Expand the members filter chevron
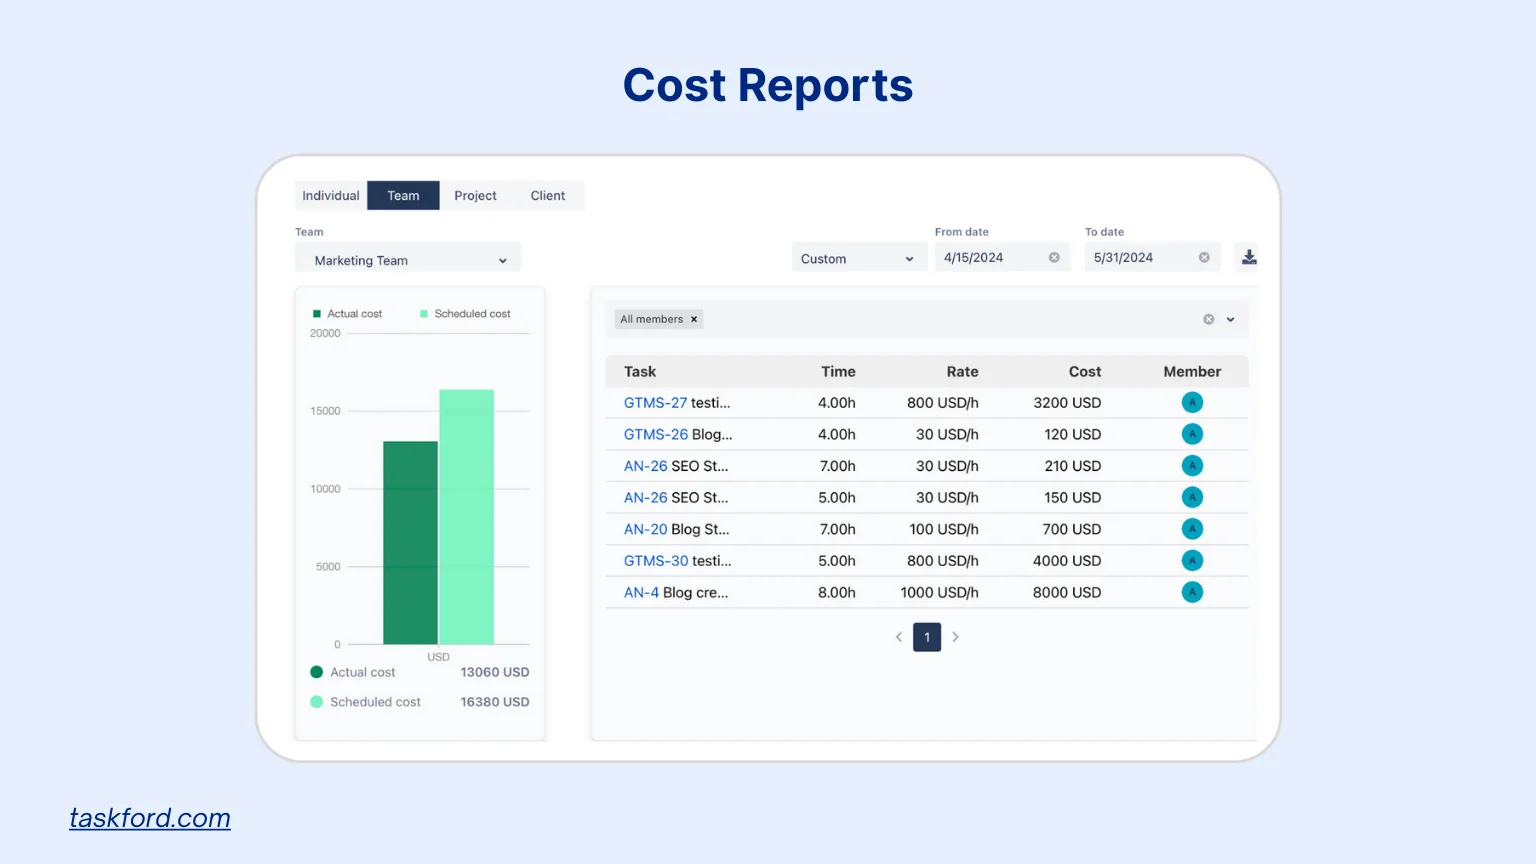Image resolution: width=1536 pixels, height=864 pixels. (x=1228, y=319)
